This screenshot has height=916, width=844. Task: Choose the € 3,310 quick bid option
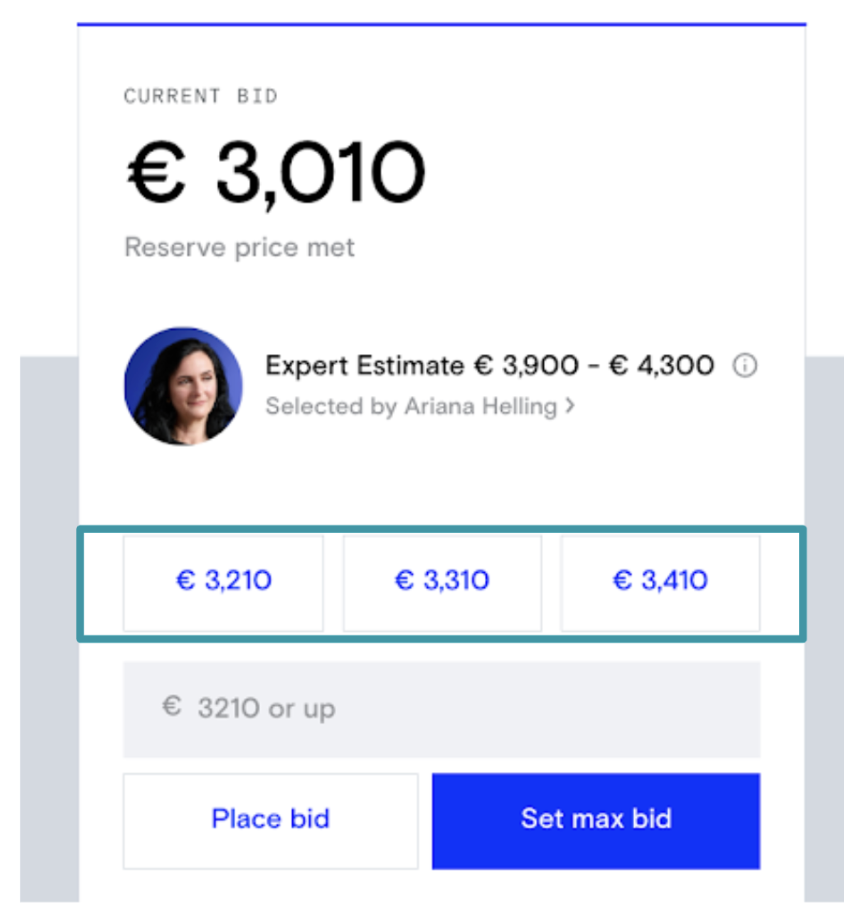tap(442, 581)
